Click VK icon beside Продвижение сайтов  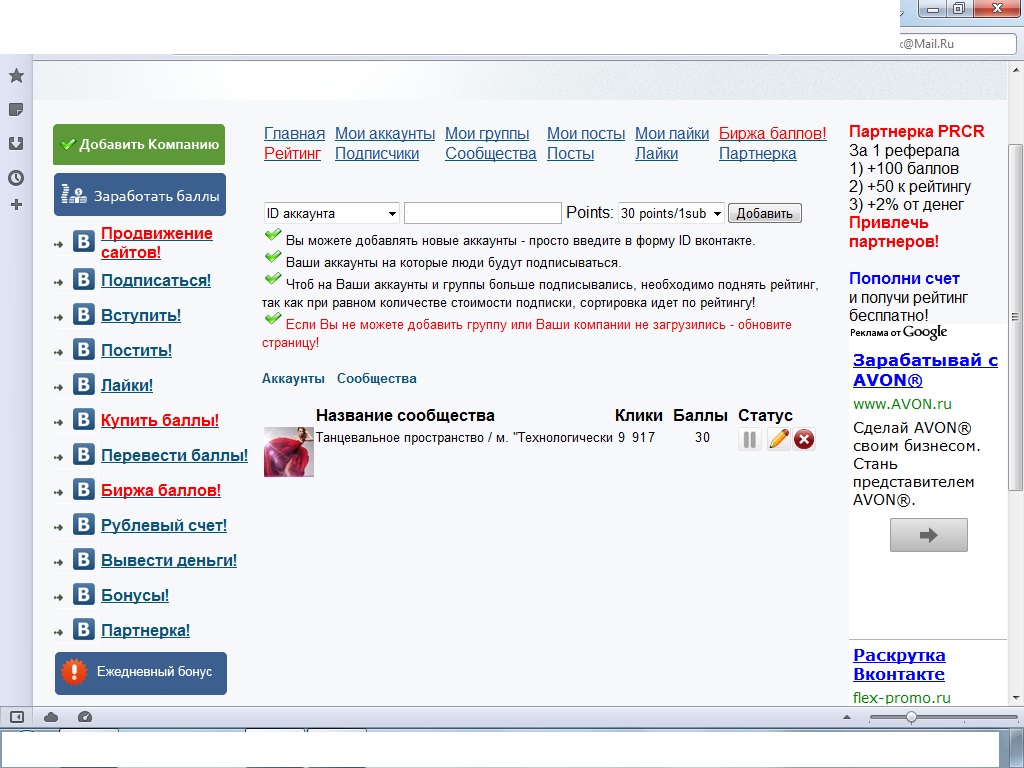tap(83, 242)
